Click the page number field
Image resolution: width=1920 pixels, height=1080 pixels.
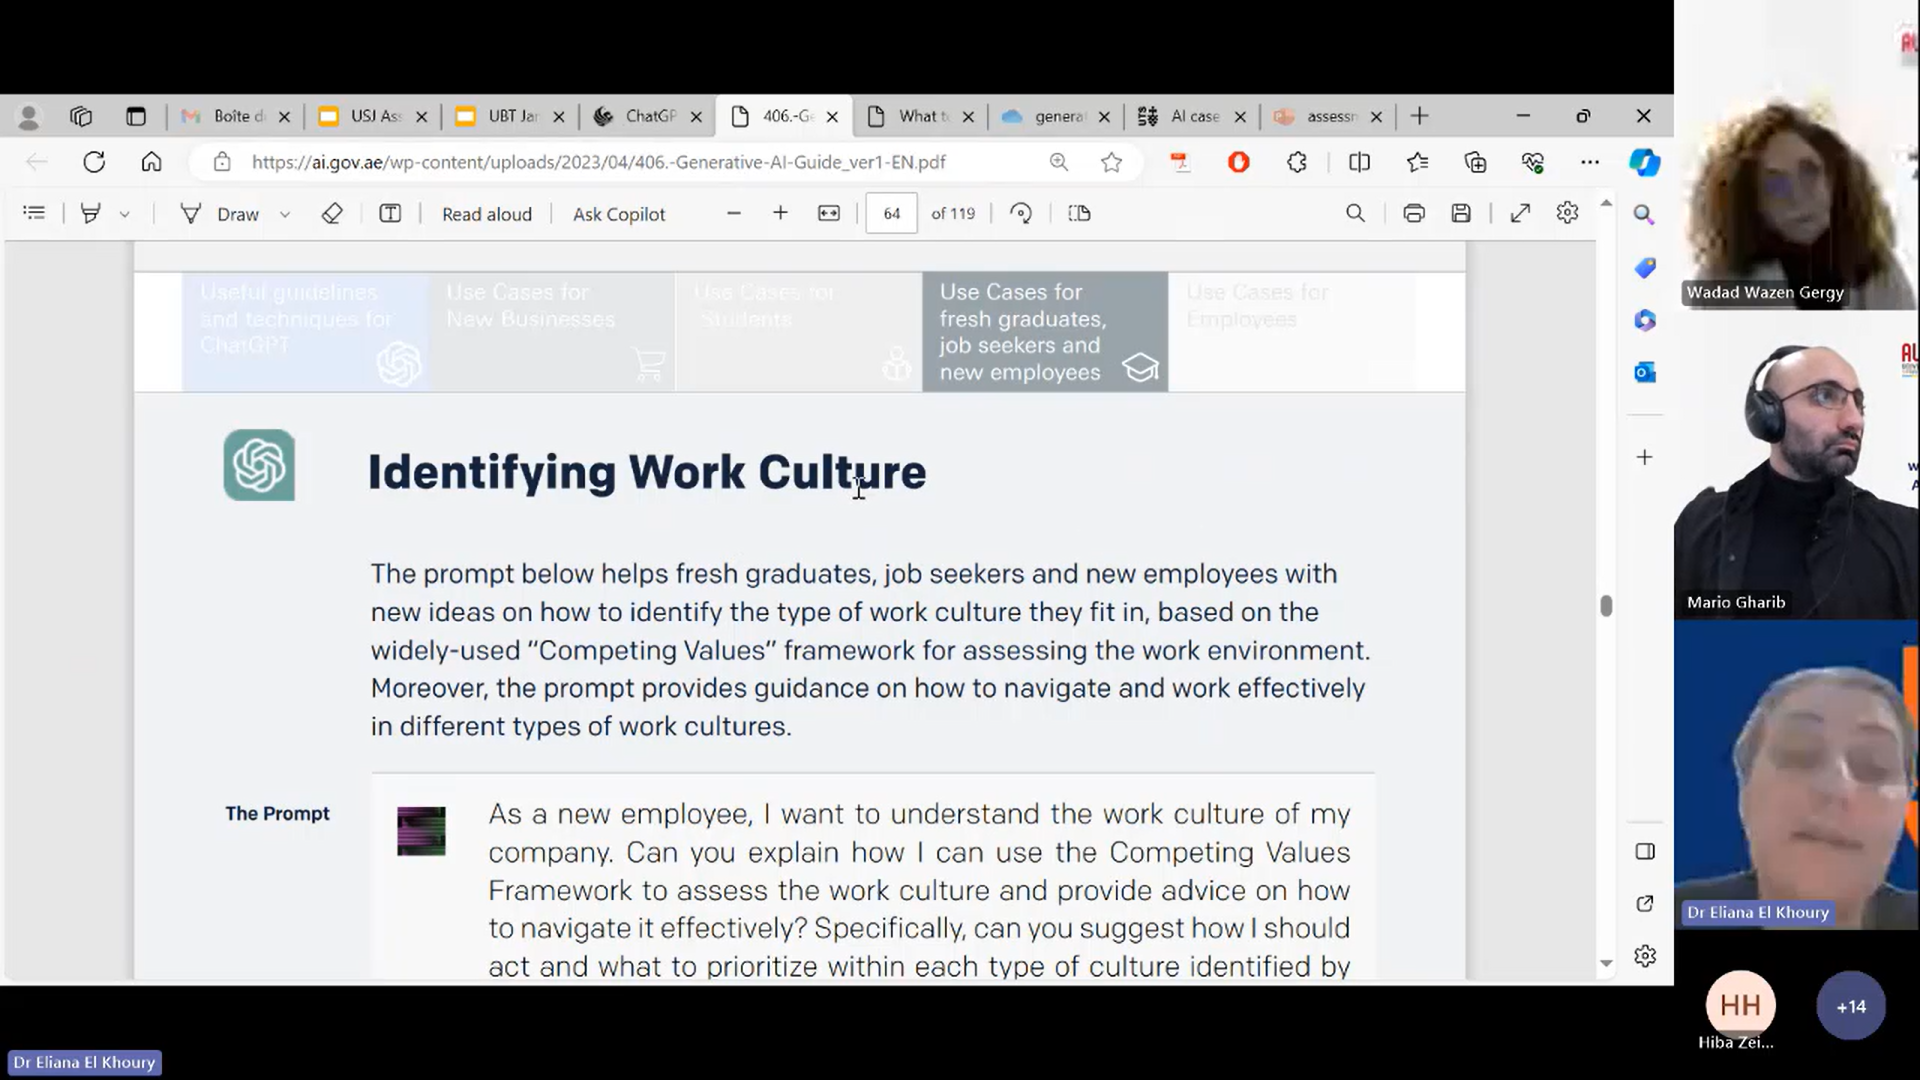pyautogui.click(x=892, y=213)
